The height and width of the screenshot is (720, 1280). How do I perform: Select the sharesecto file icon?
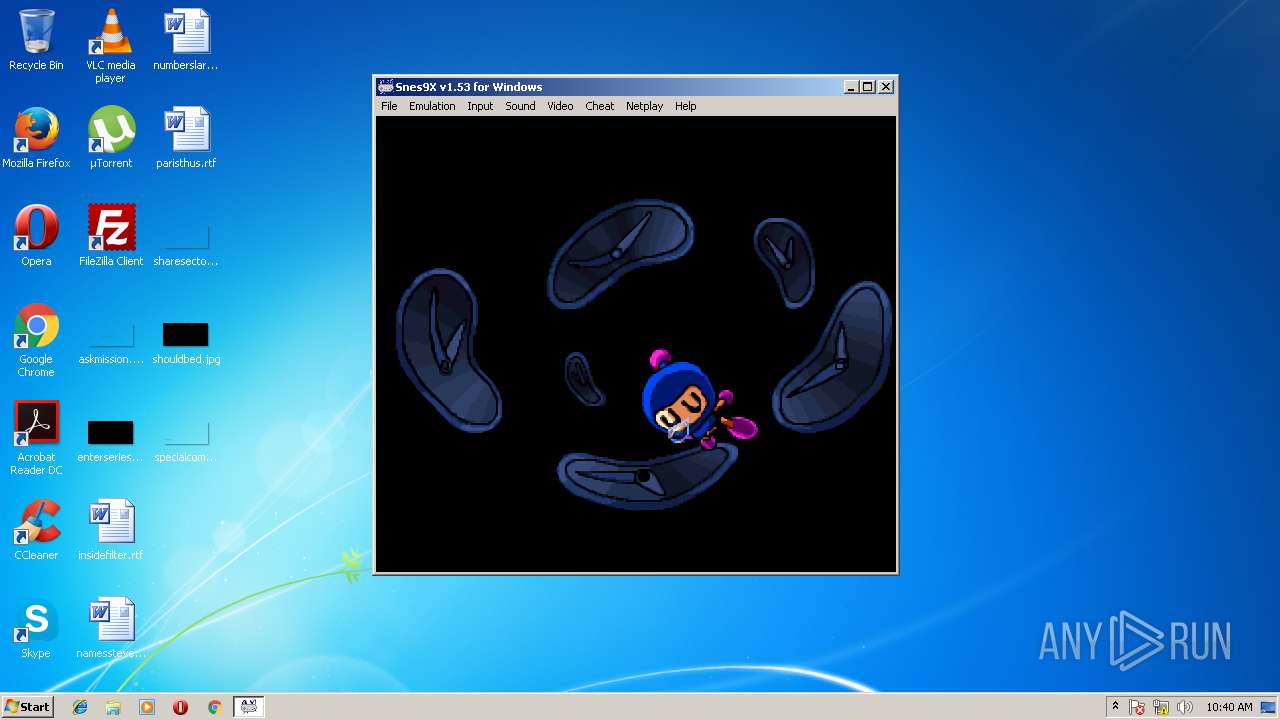pyautogui.click(x=186, y=244)
